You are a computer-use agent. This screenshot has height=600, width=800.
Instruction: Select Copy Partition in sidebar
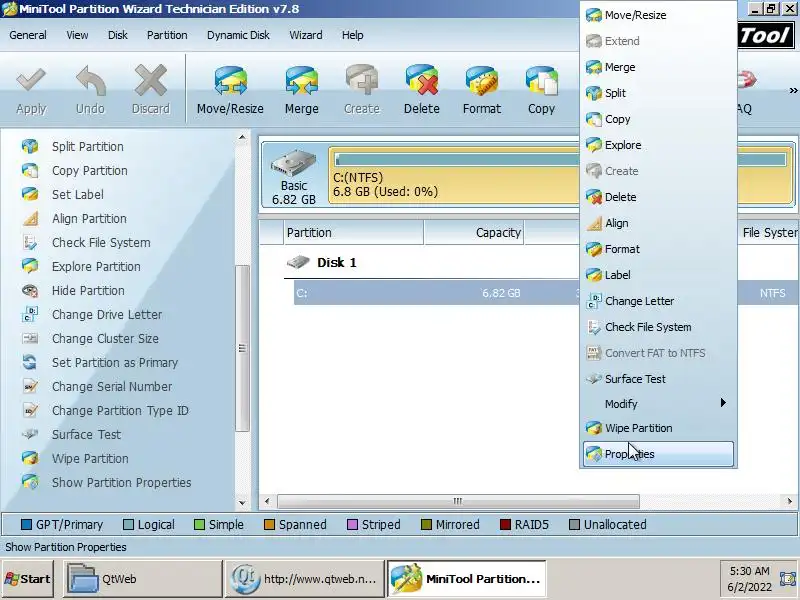[x=90, y=170]
